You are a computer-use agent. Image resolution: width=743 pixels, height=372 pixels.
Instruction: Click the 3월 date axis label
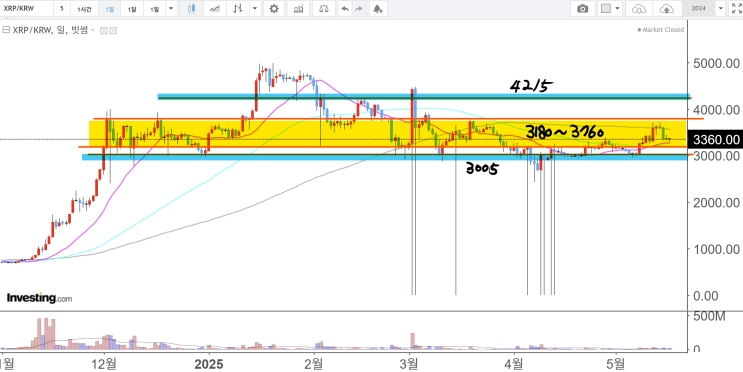409,364
